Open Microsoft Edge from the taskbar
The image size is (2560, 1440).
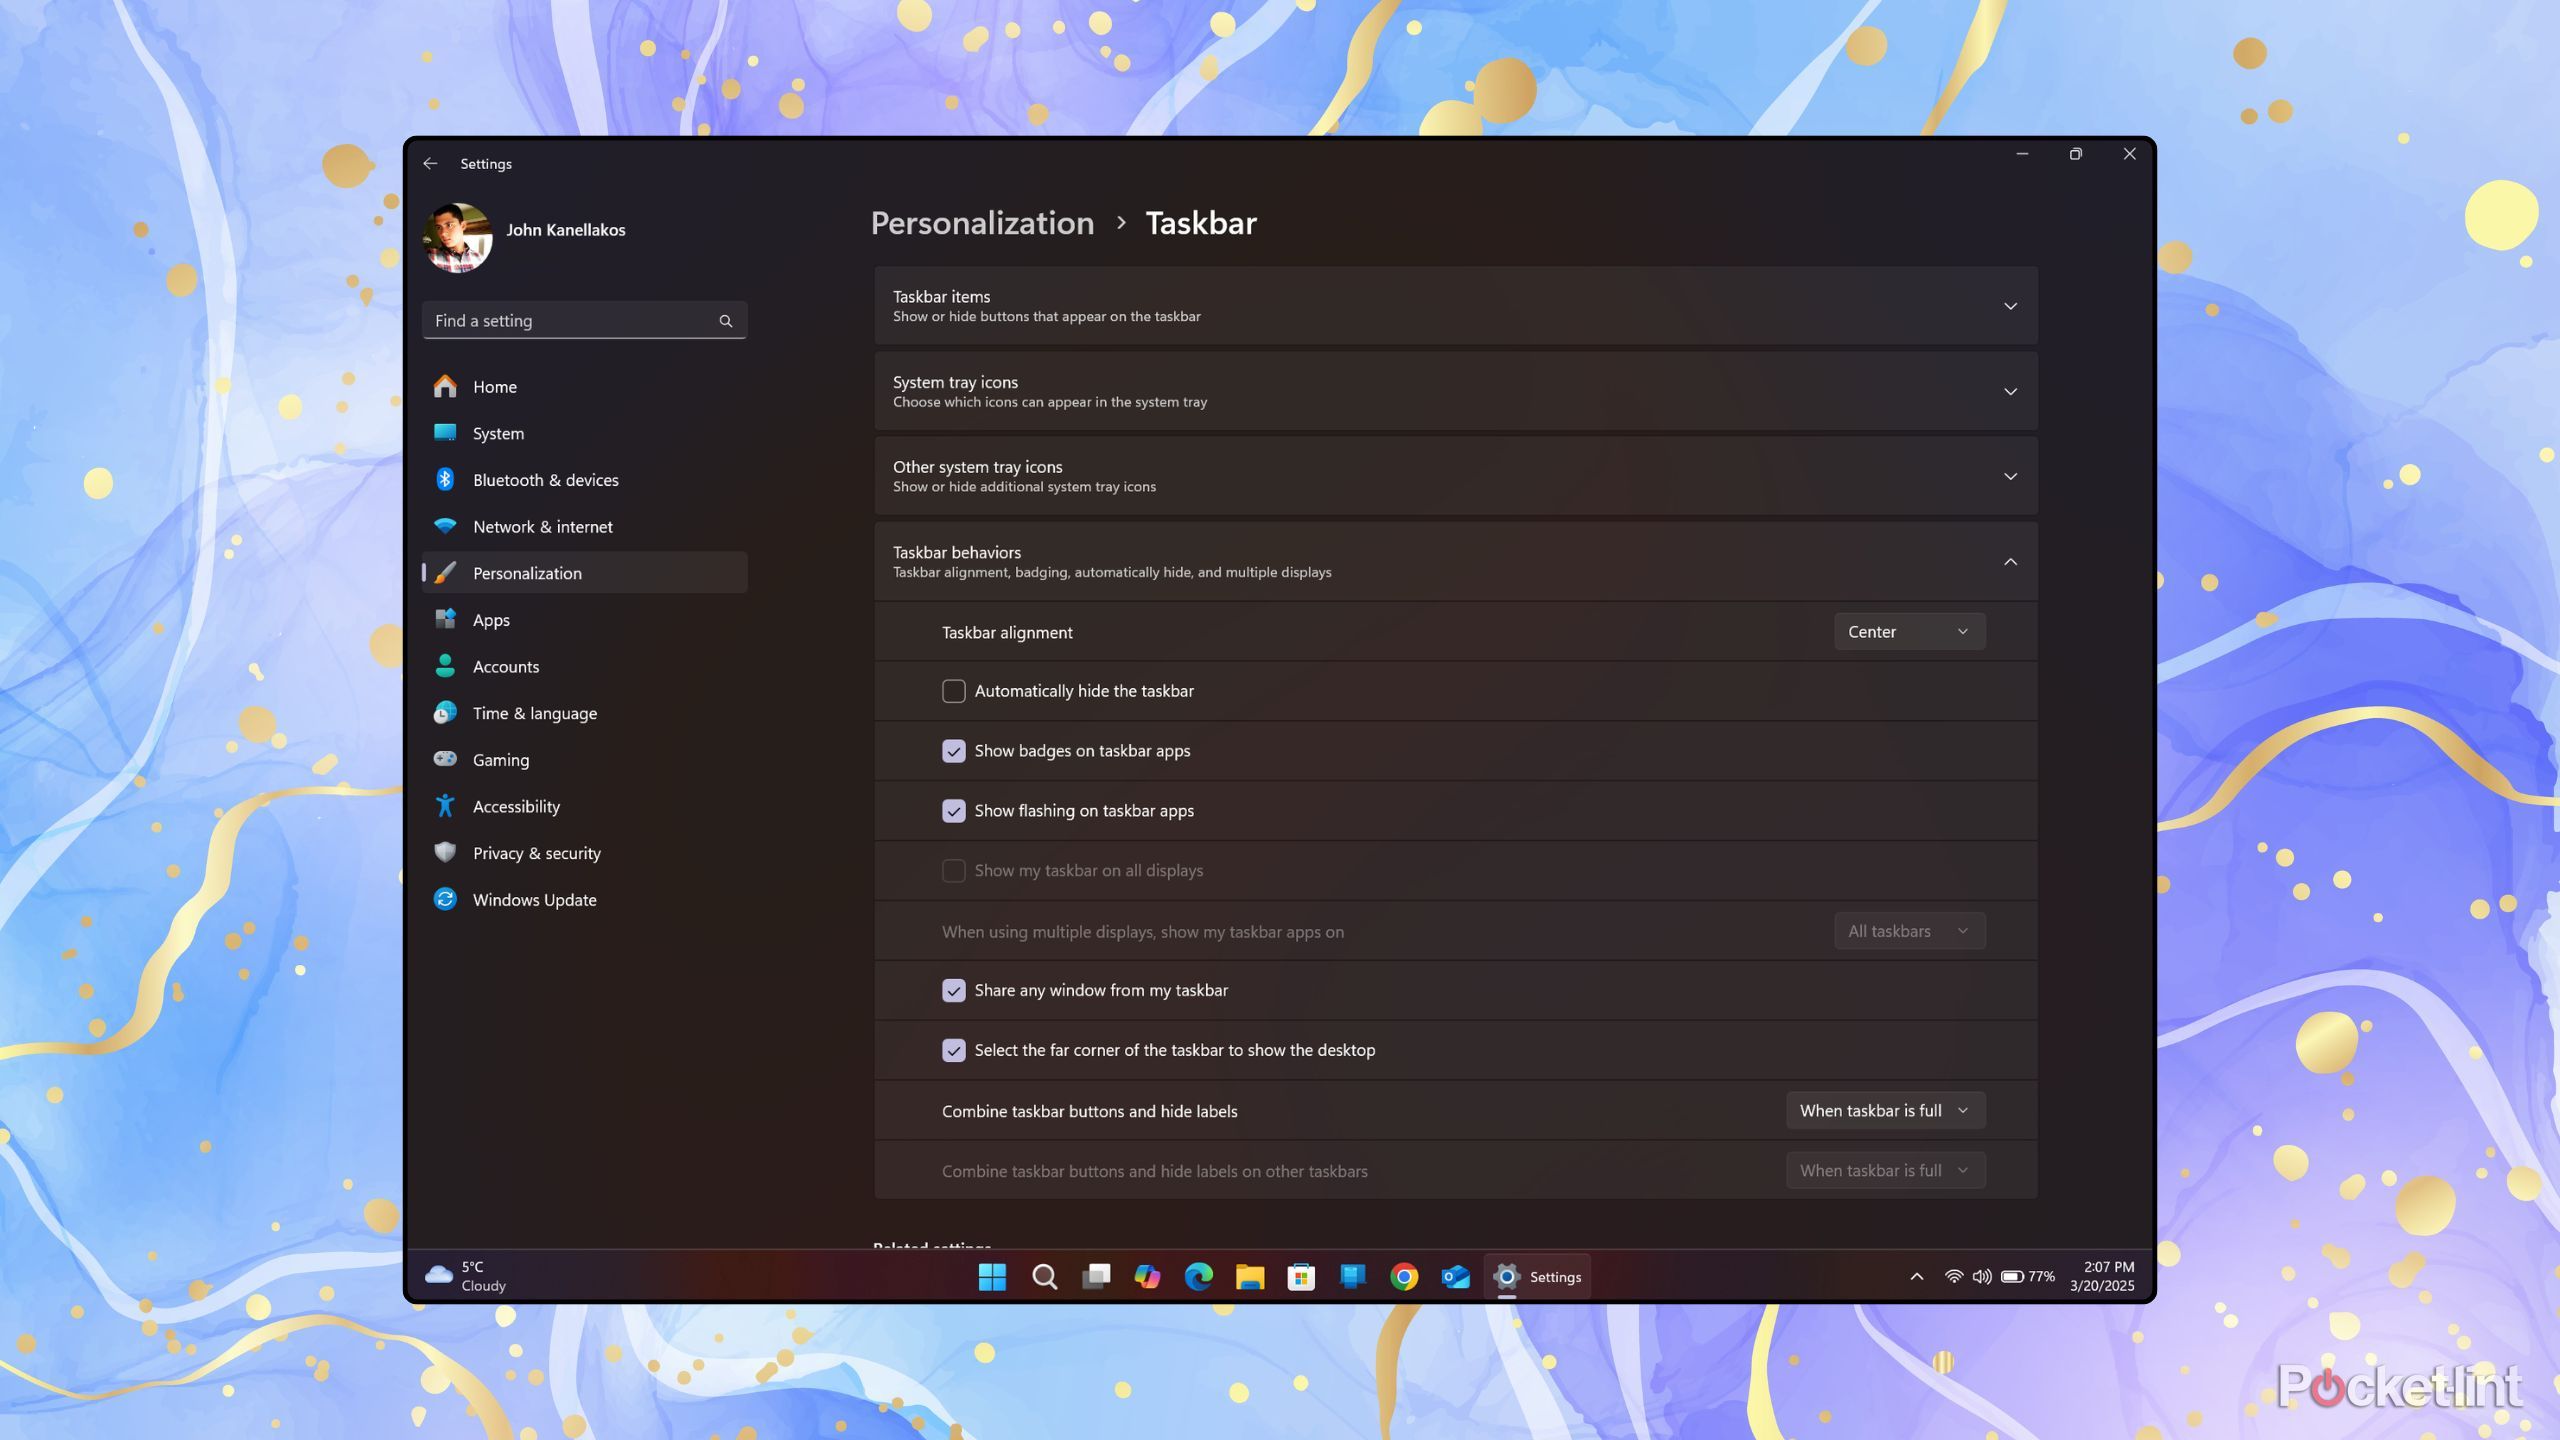tap(1199, 1276)
